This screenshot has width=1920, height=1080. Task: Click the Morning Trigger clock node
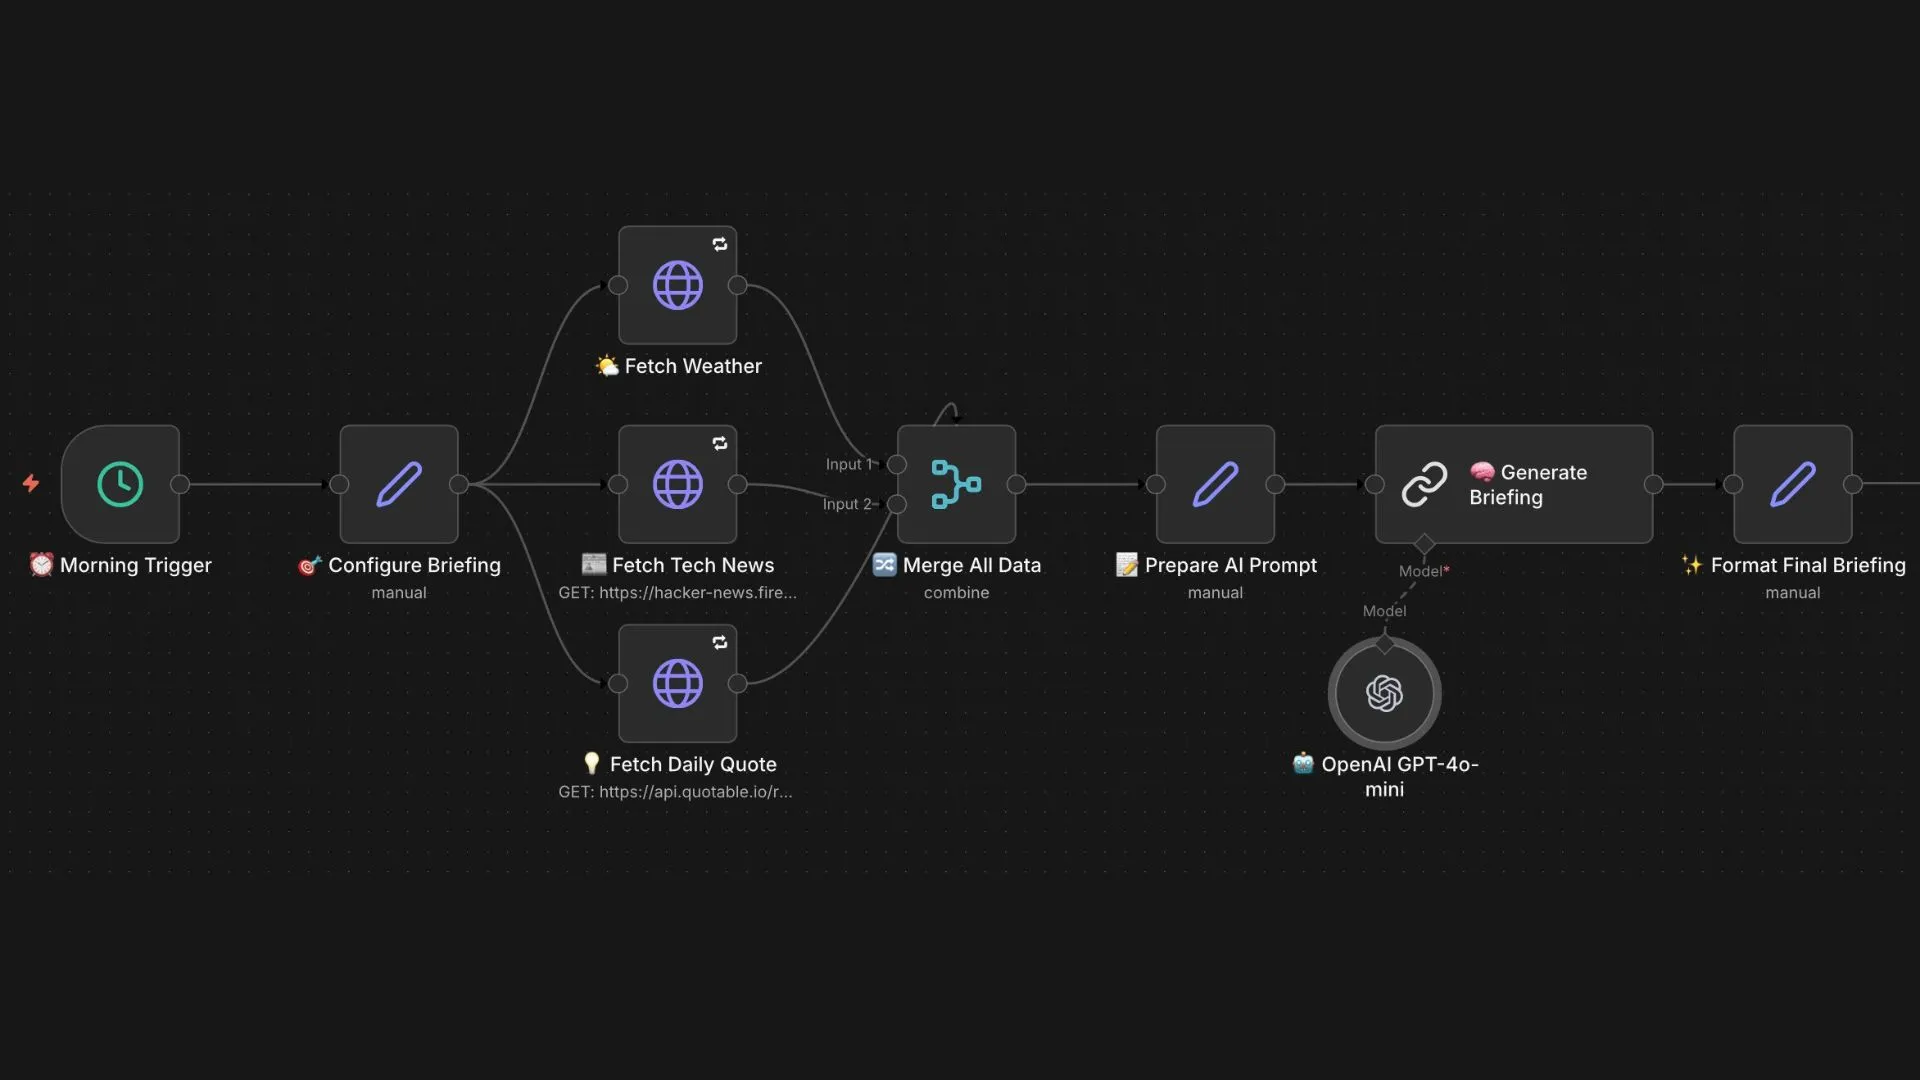tap(120, 484)
